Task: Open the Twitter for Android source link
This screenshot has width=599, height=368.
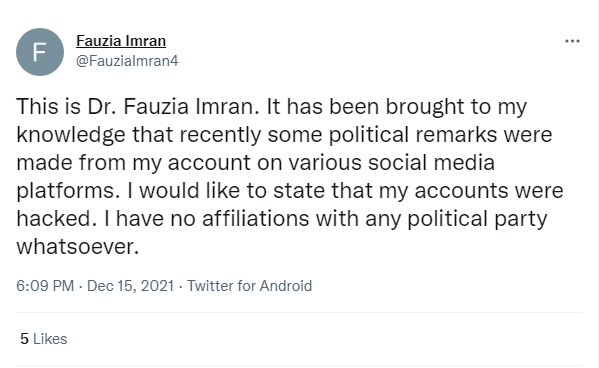Action: click(x=249, y=286)
